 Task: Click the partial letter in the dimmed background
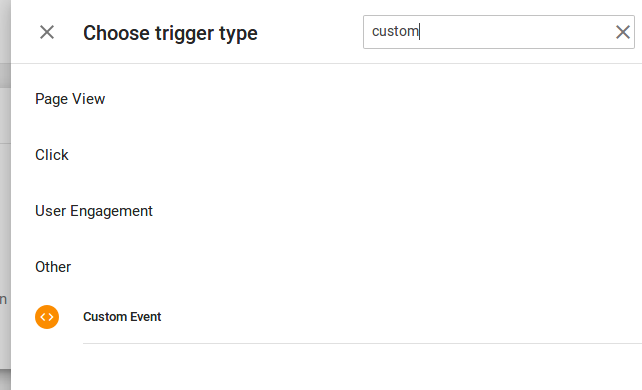[x=3, y=300]
